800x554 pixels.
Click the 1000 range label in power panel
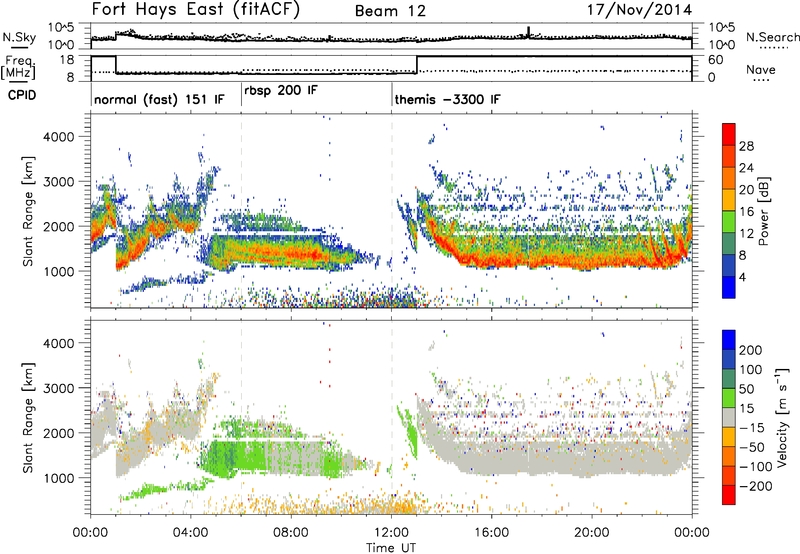coord(59,271)
